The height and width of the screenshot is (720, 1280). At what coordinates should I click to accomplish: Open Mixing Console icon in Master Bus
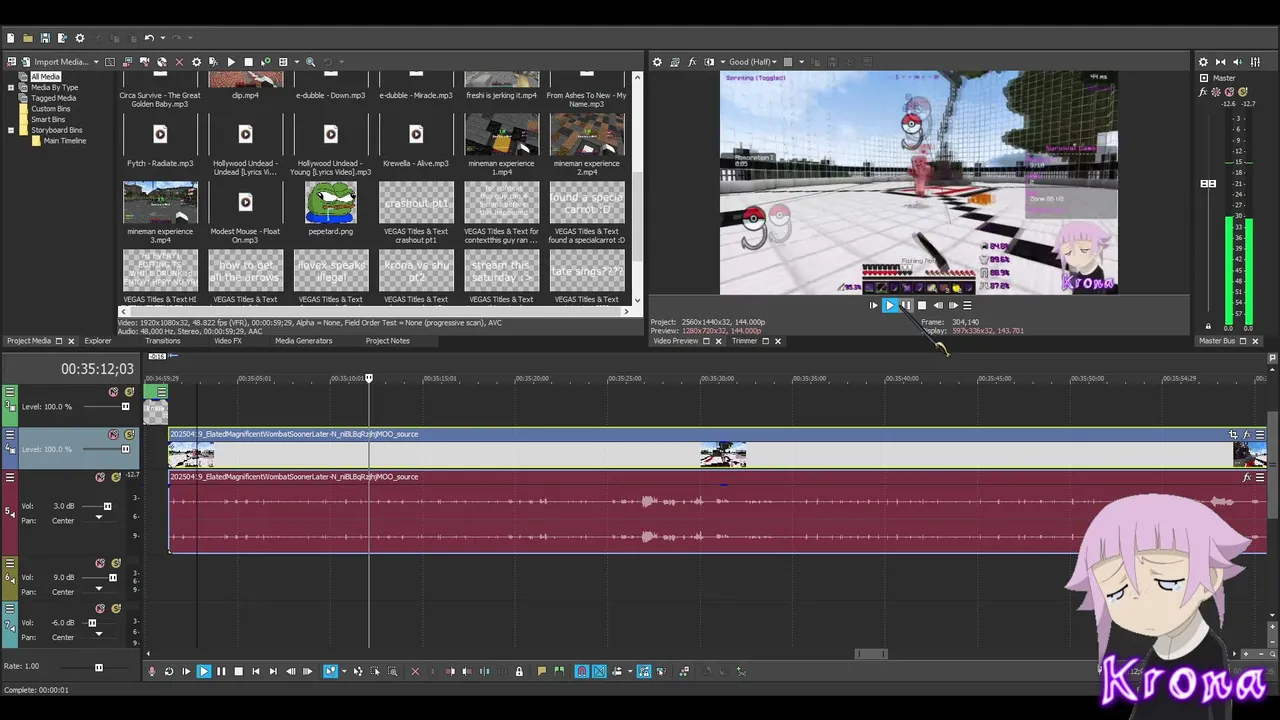pyautogui.click(x=1255, y=62)
